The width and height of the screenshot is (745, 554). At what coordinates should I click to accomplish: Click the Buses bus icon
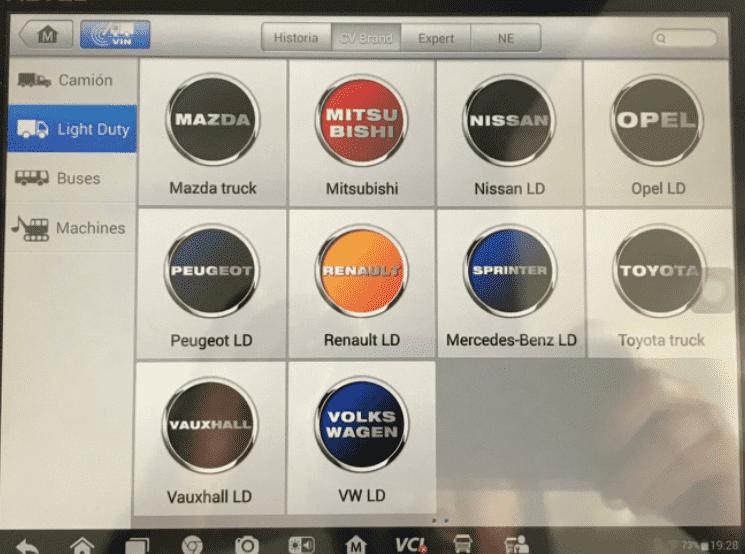[x=32, y=178]
